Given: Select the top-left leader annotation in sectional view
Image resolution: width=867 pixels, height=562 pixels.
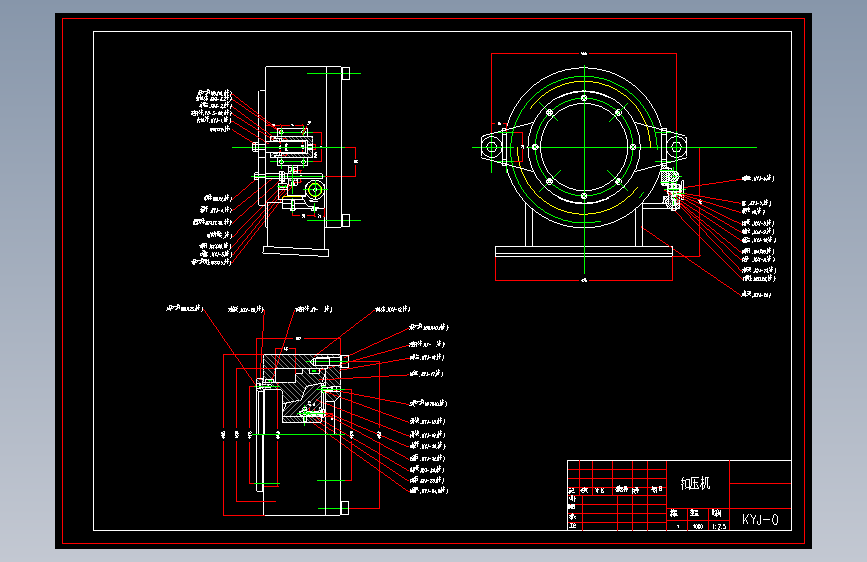Looking at the screenshot, I should click(185, 308).
